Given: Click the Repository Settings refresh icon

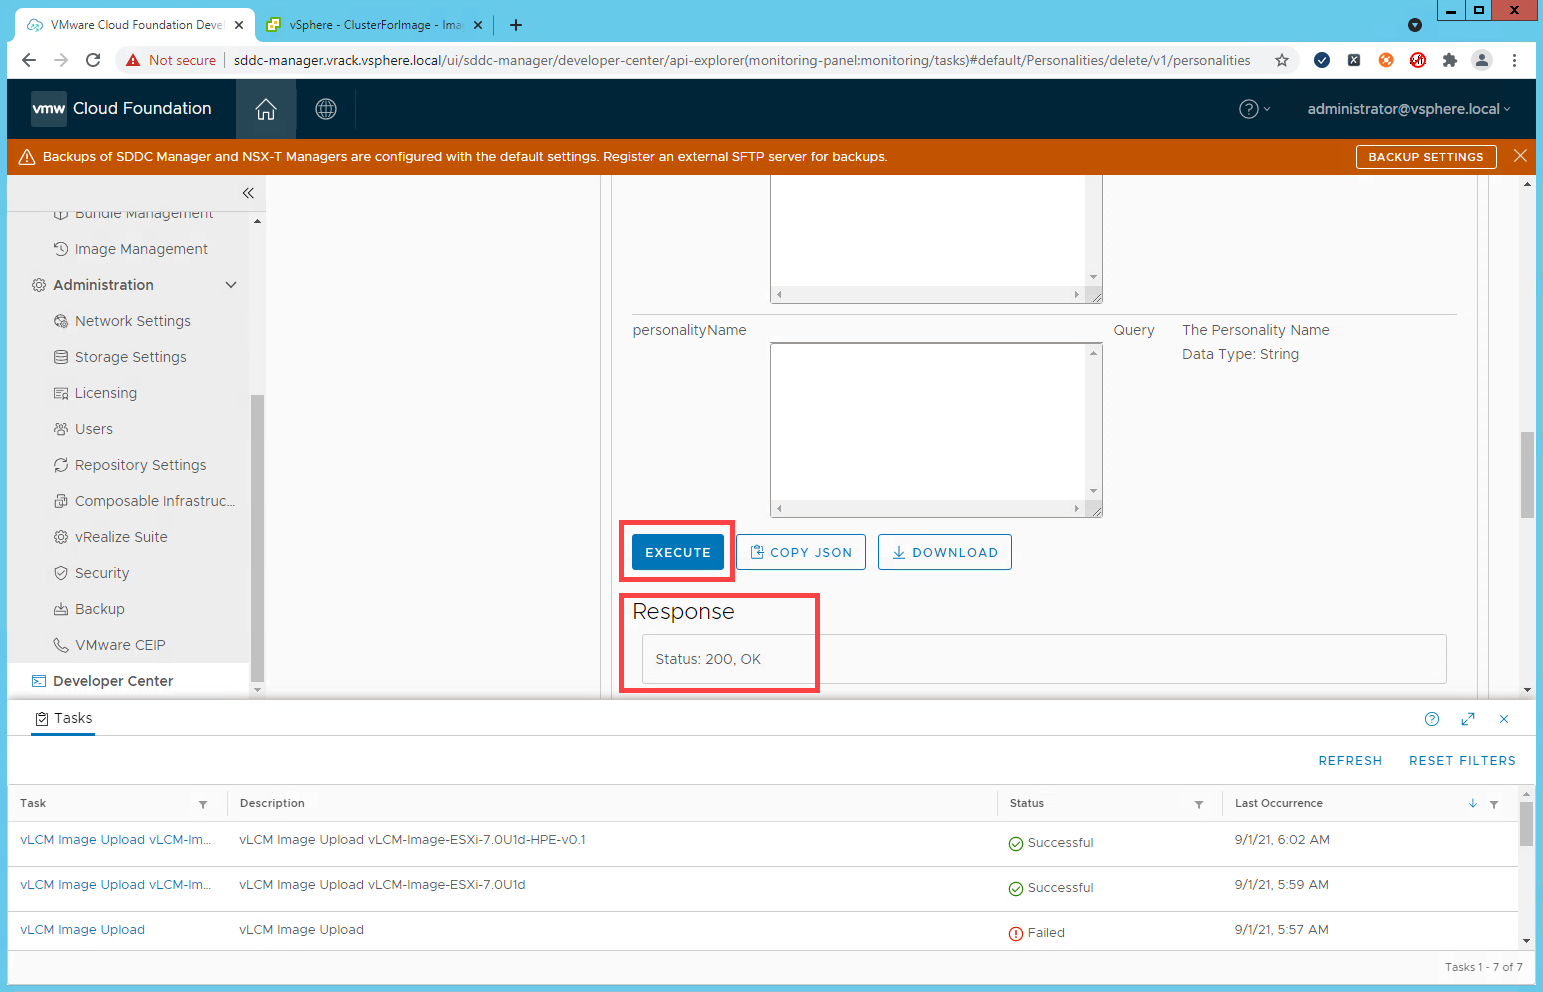Looking at the screenshot, I should coord(61,465).
